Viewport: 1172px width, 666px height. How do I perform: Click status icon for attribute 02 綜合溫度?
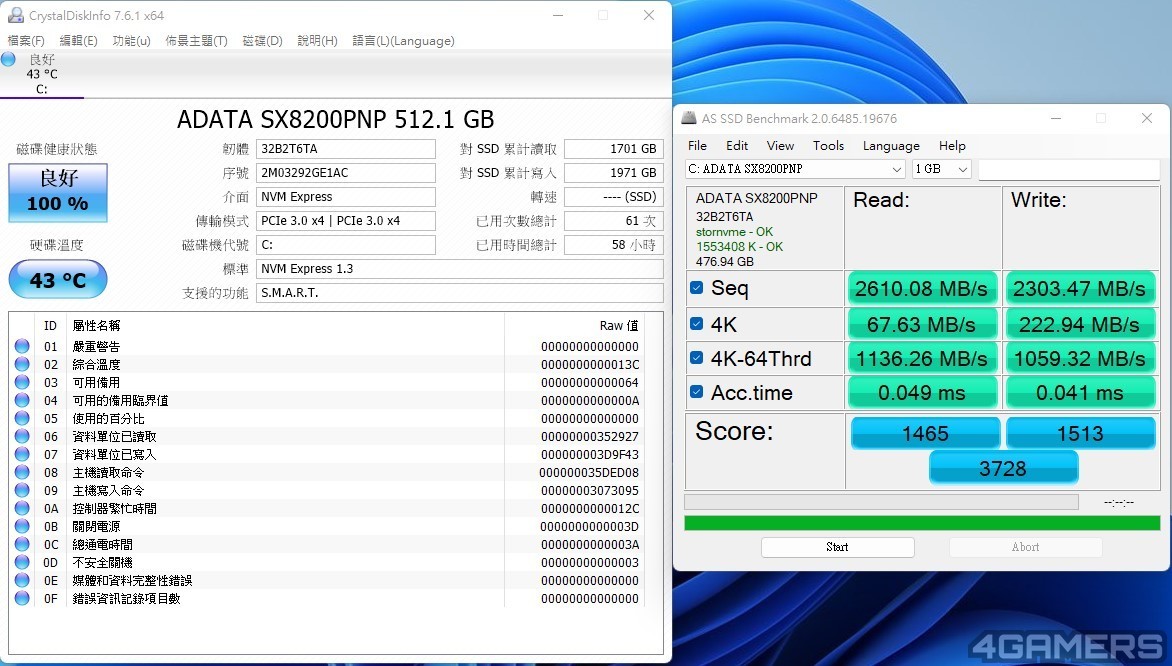[x=22, y=364]
